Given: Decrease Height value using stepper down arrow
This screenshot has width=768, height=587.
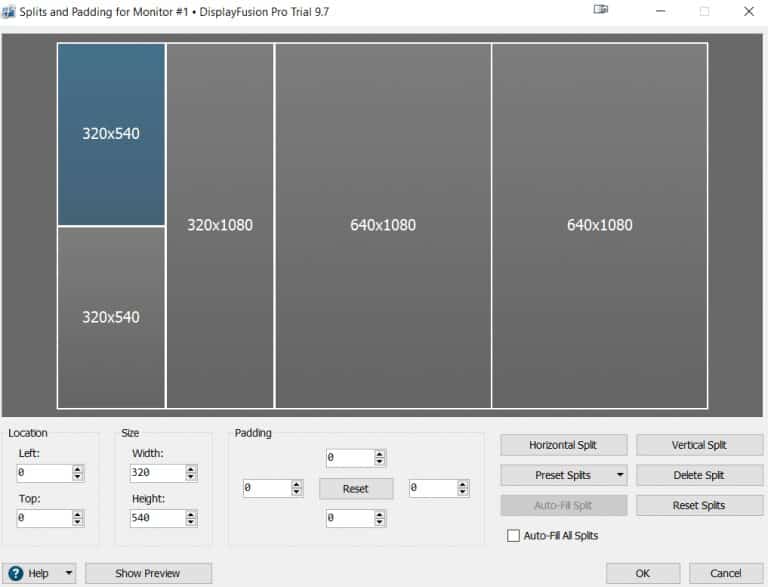Looking at the screenshot, I should 191,522.
